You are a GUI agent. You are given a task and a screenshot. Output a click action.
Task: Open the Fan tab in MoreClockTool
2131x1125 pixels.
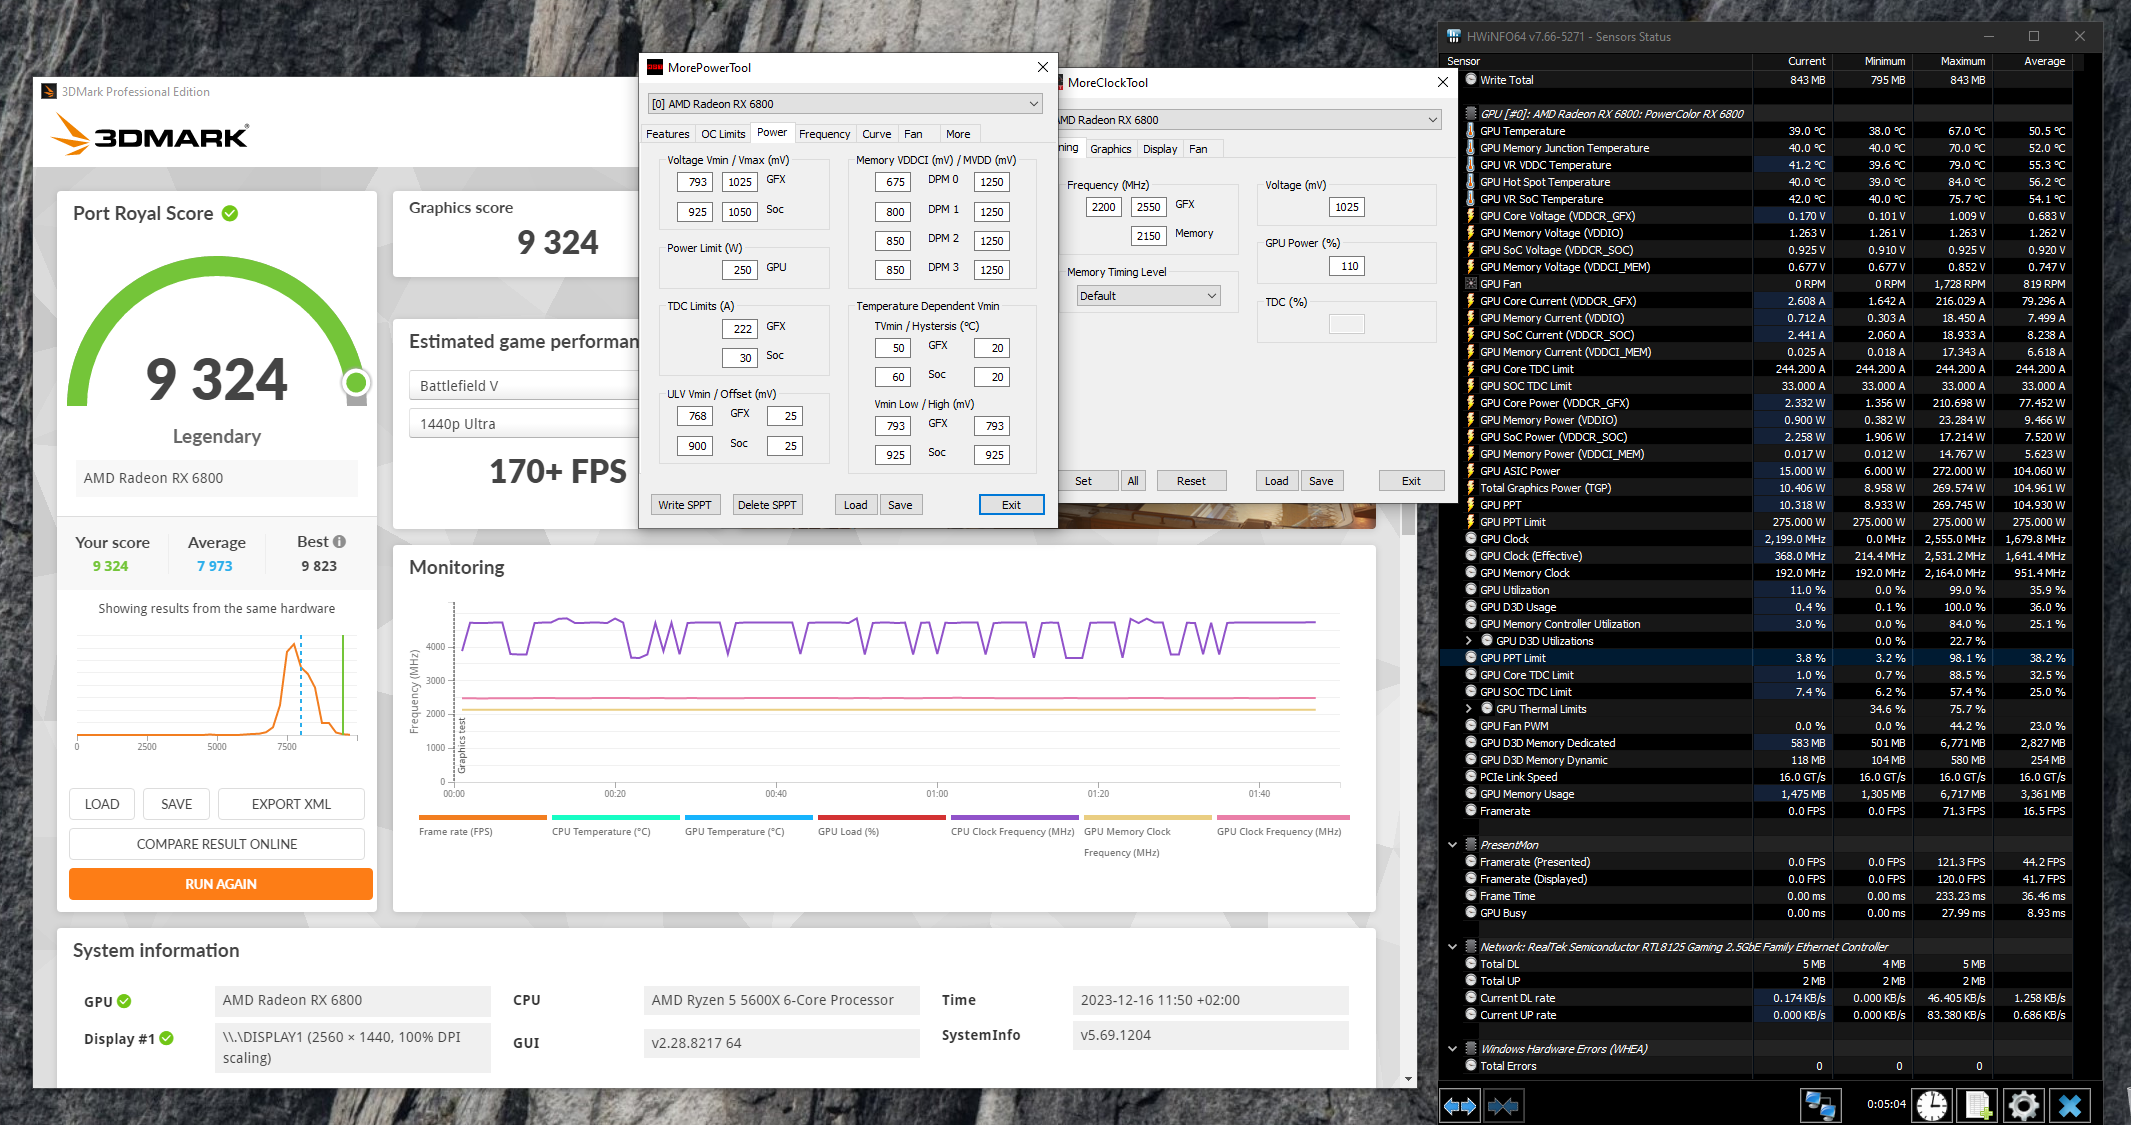click(1198, 149)
